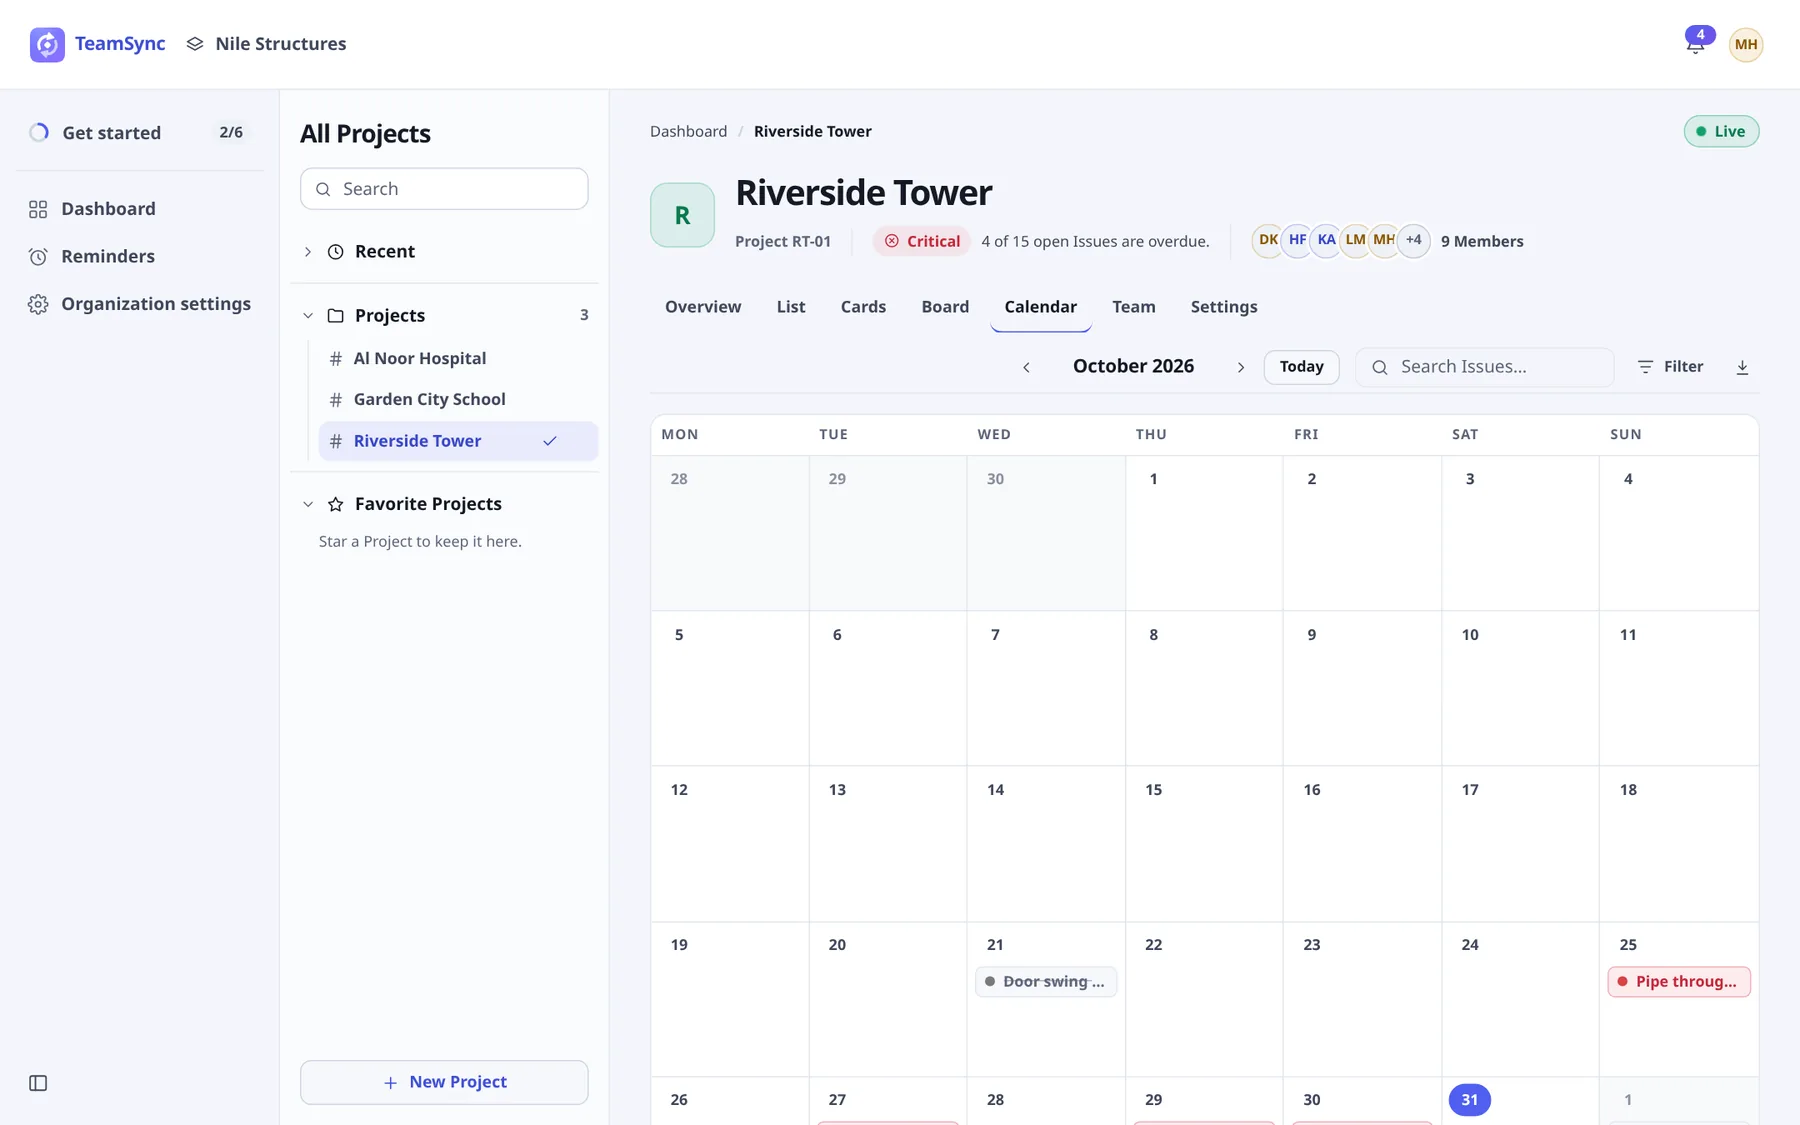1800x1125 pixels.
Task: Open Organization settings
Action: (140, 304)
